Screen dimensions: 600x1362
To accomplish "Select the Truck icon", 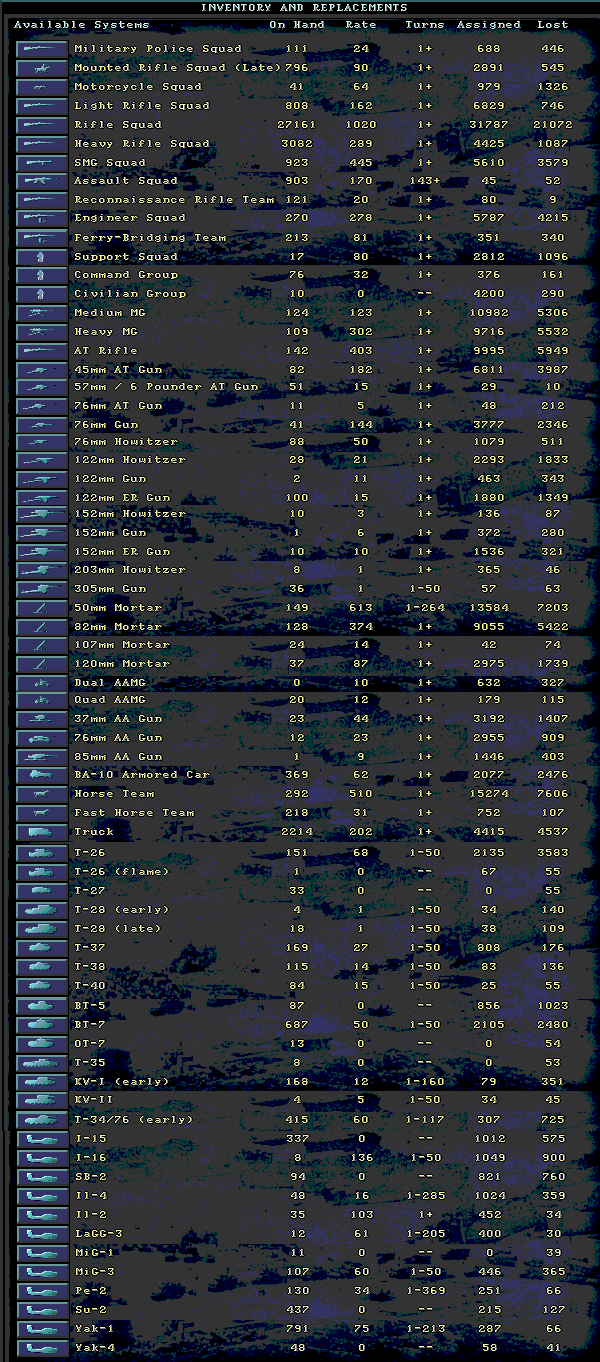I will (x=41, y=831).
